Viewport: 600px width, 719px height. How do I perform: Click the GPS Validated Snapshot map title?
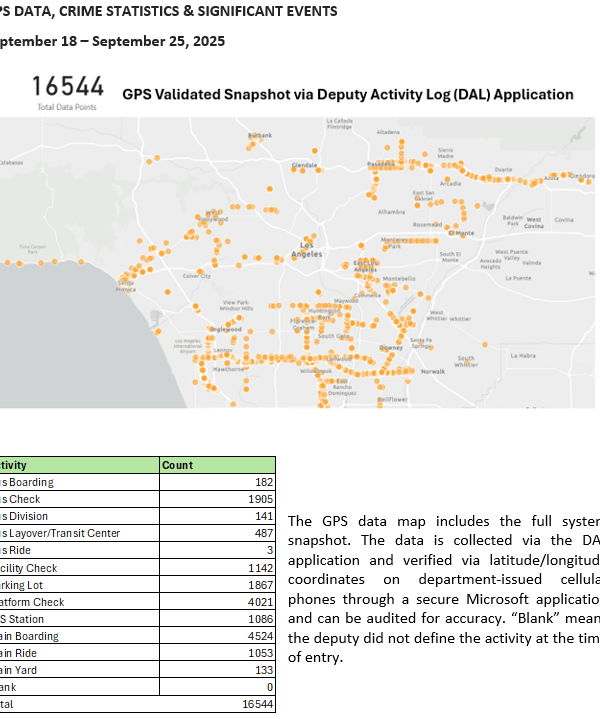(347, 94)
